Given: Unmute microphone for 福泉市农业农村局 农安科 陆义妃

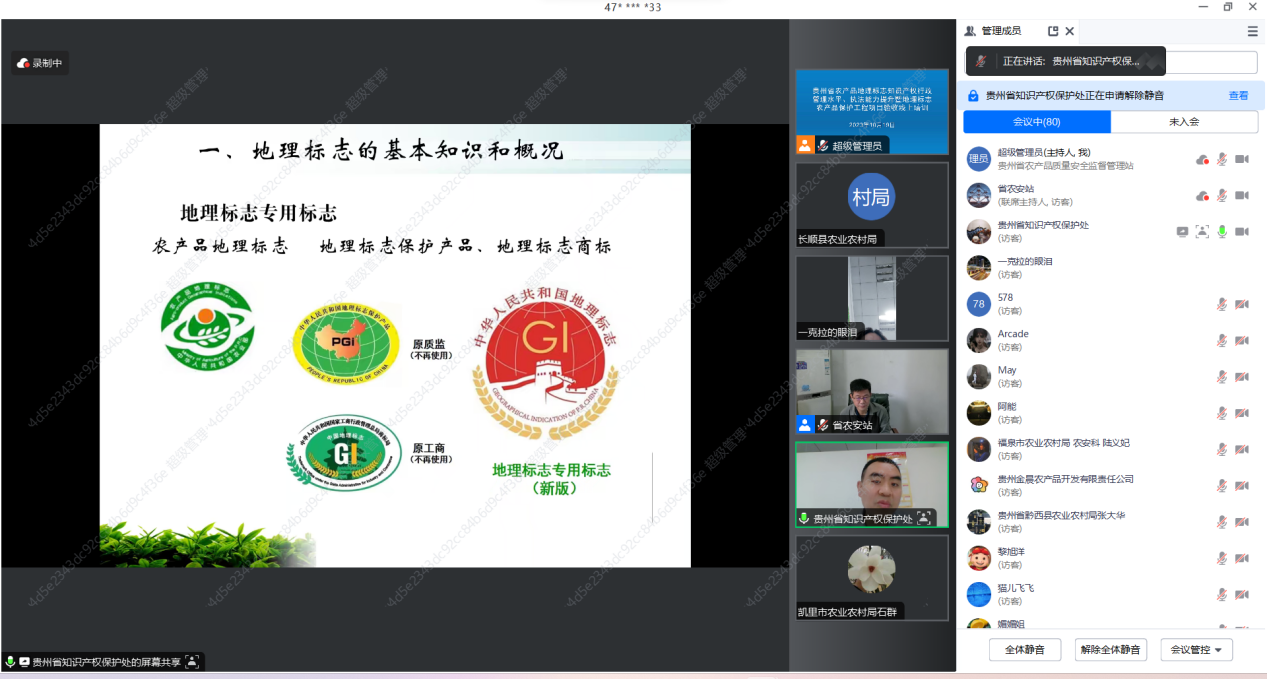Looking at the screenshot, I should click(1222, 449).
